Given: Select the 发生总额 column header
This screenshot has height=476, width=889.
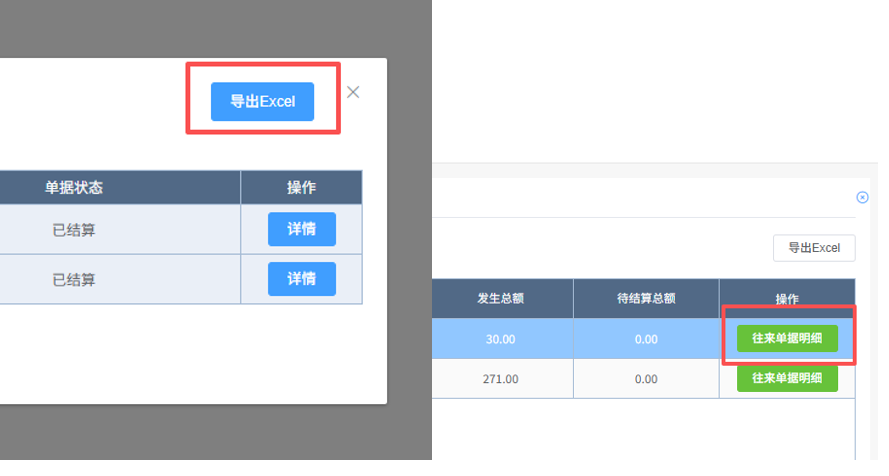Looking at the screenshot, I should click(502, 299).
